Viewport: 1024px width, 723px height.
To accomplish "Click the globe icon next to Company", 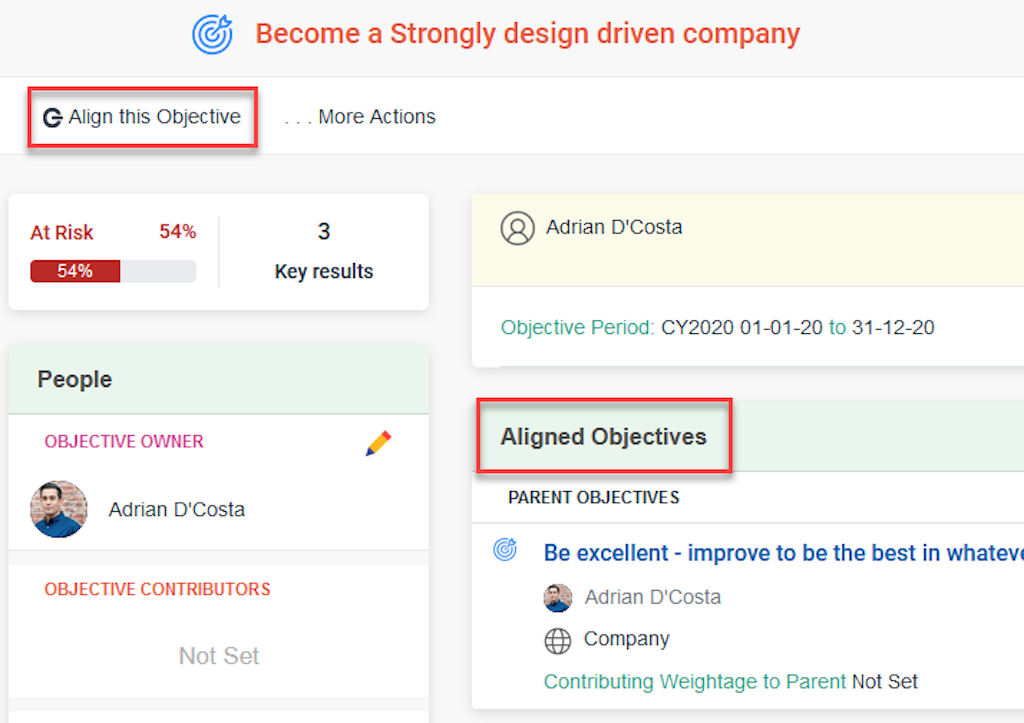I will click(x=557, y=640).
